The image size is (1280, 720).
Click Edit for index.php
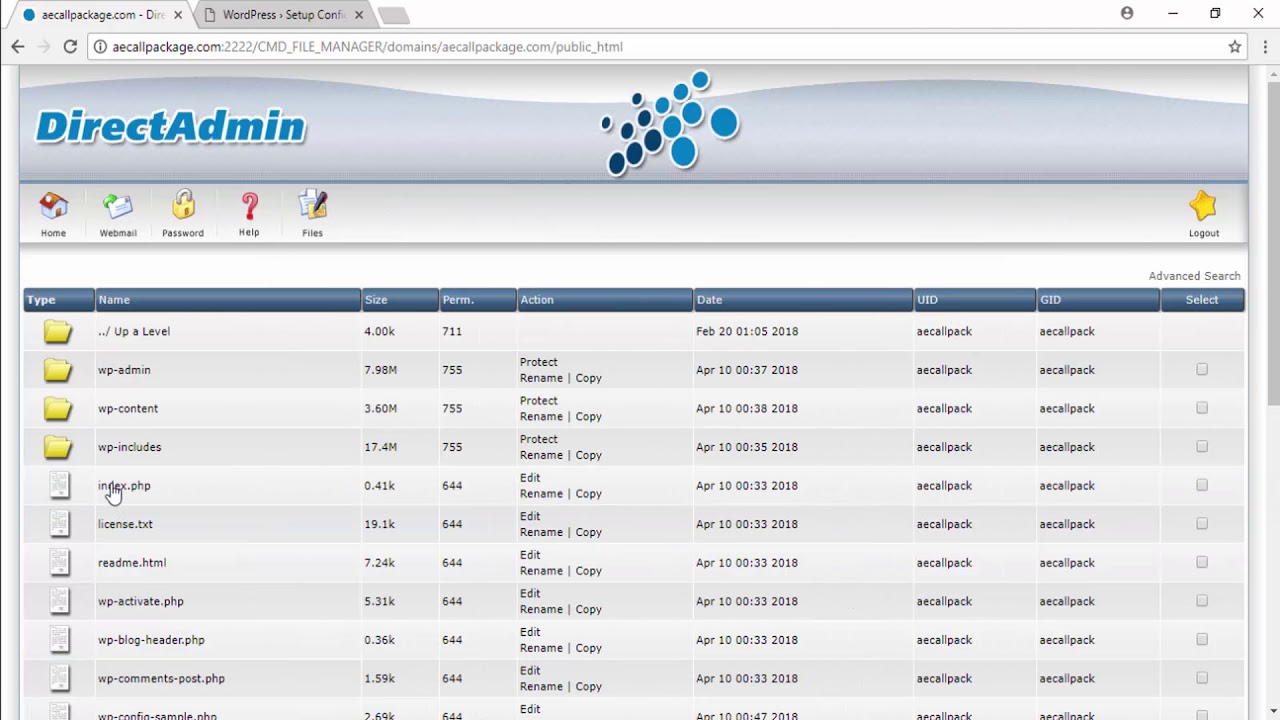pyautogui.click(x=530, y=478)
